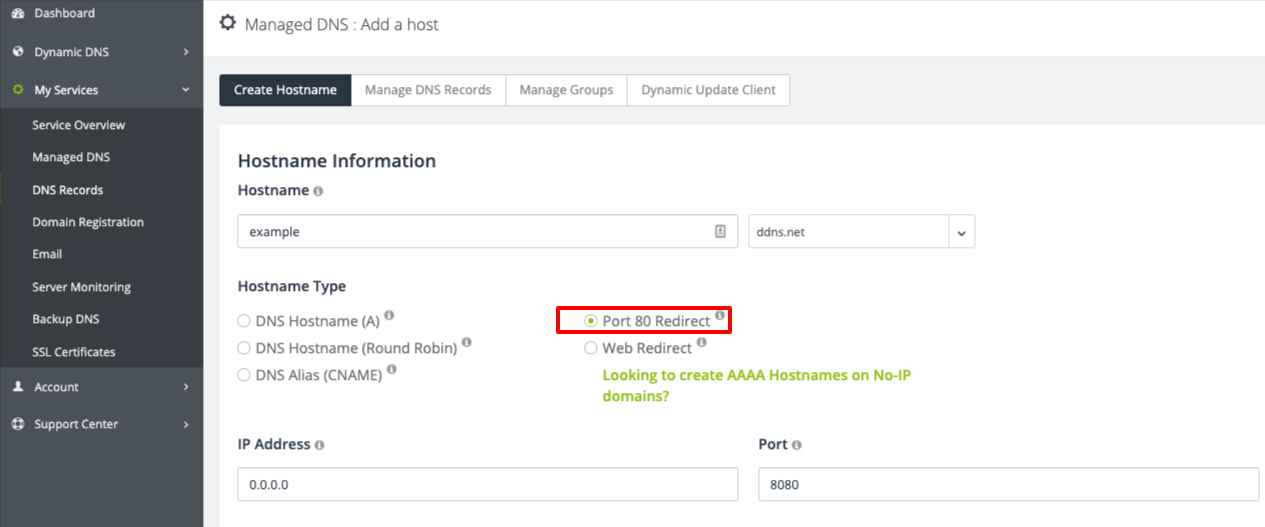Click the Account person icon
Screen dimensions: 1265x527
pyautogui.click(x=17, y=387)
